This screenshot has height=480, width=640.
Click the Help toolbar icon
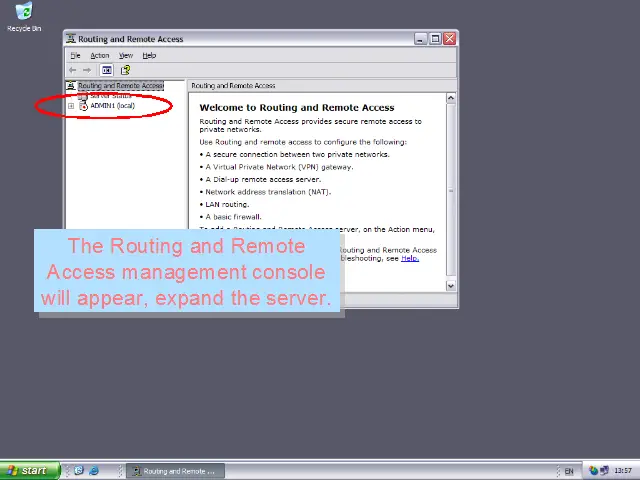pos(125,70)
